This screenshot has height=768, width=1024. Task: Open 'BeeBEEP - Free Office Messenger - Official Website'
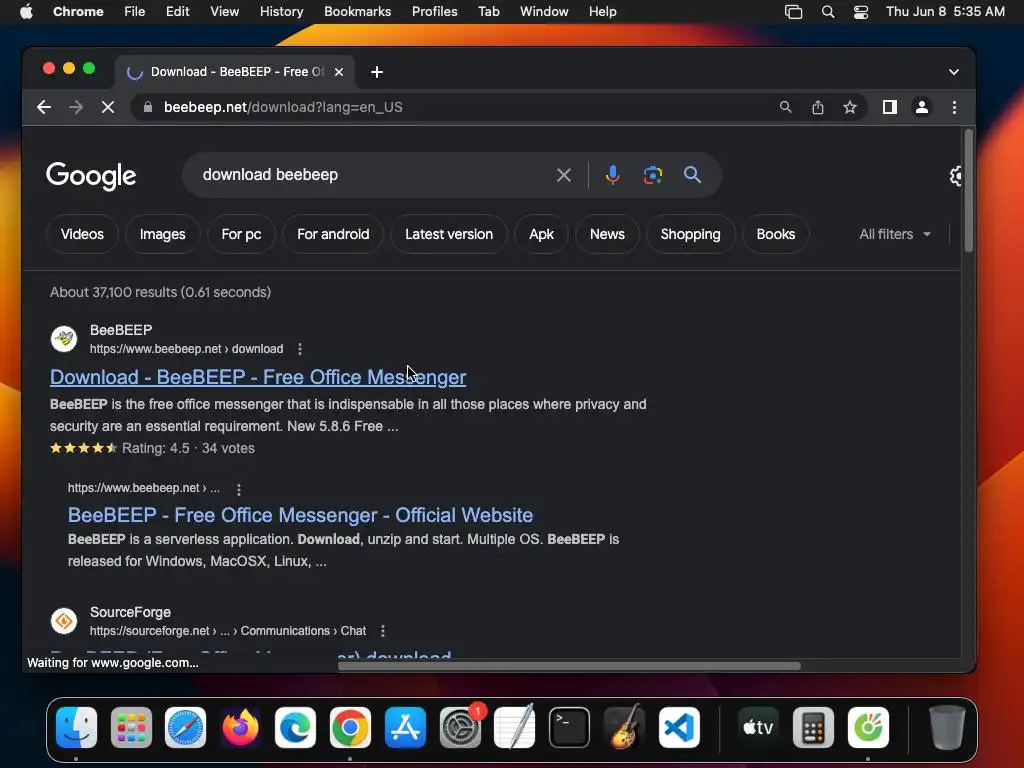coord(300,515)
